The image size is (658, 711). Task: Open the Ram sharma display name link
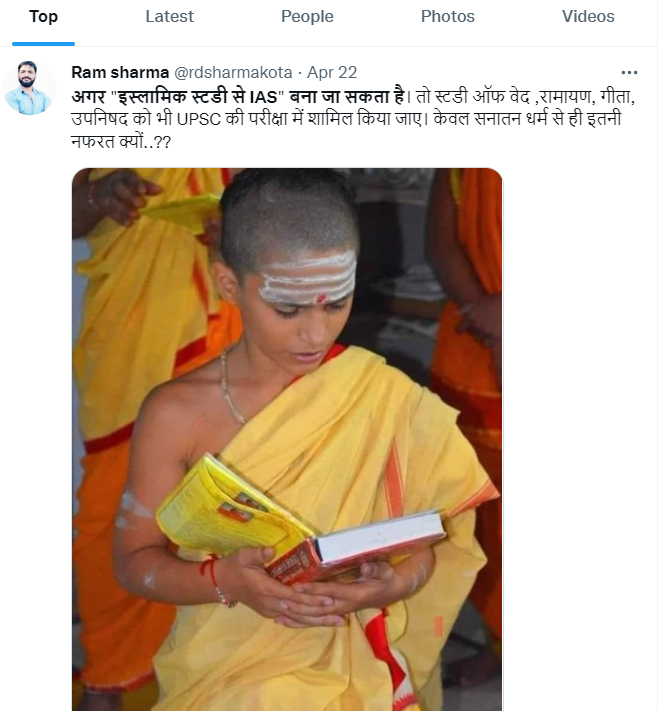coord(120,73)
